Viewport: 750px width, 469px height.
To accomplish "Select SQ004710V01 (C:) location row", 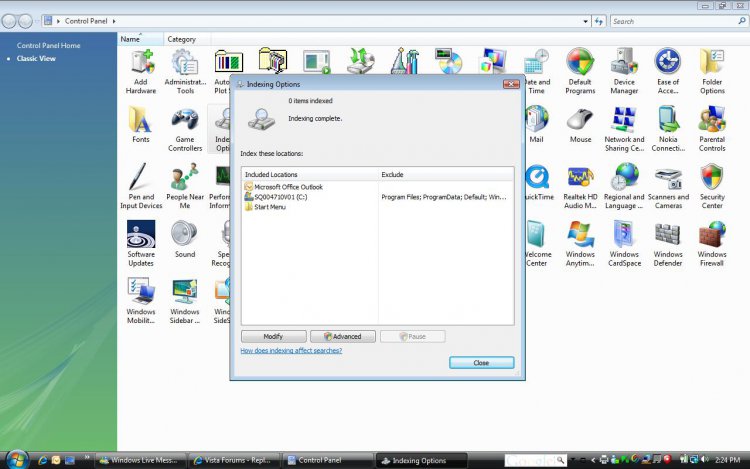I will 276,197.
